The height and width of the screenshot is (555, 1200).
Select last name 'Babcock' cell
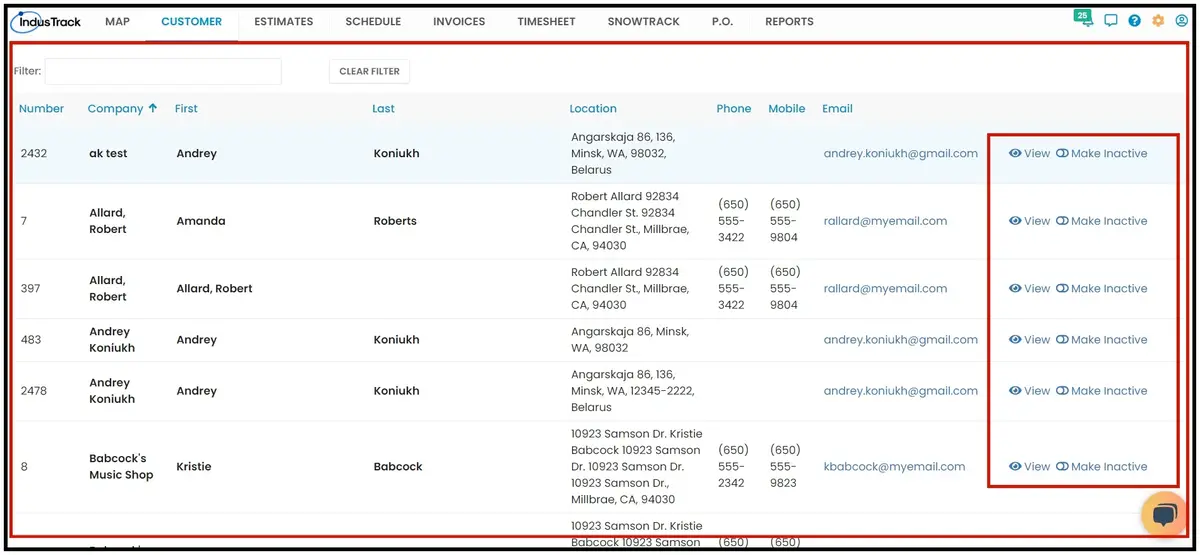(x=398, y=467)
